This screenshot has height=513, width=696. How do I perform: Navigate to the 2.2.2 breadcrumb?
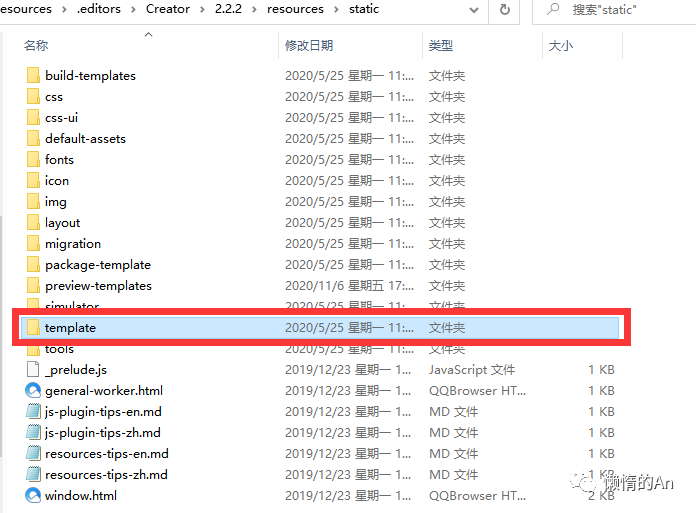(x=228, y=9)
